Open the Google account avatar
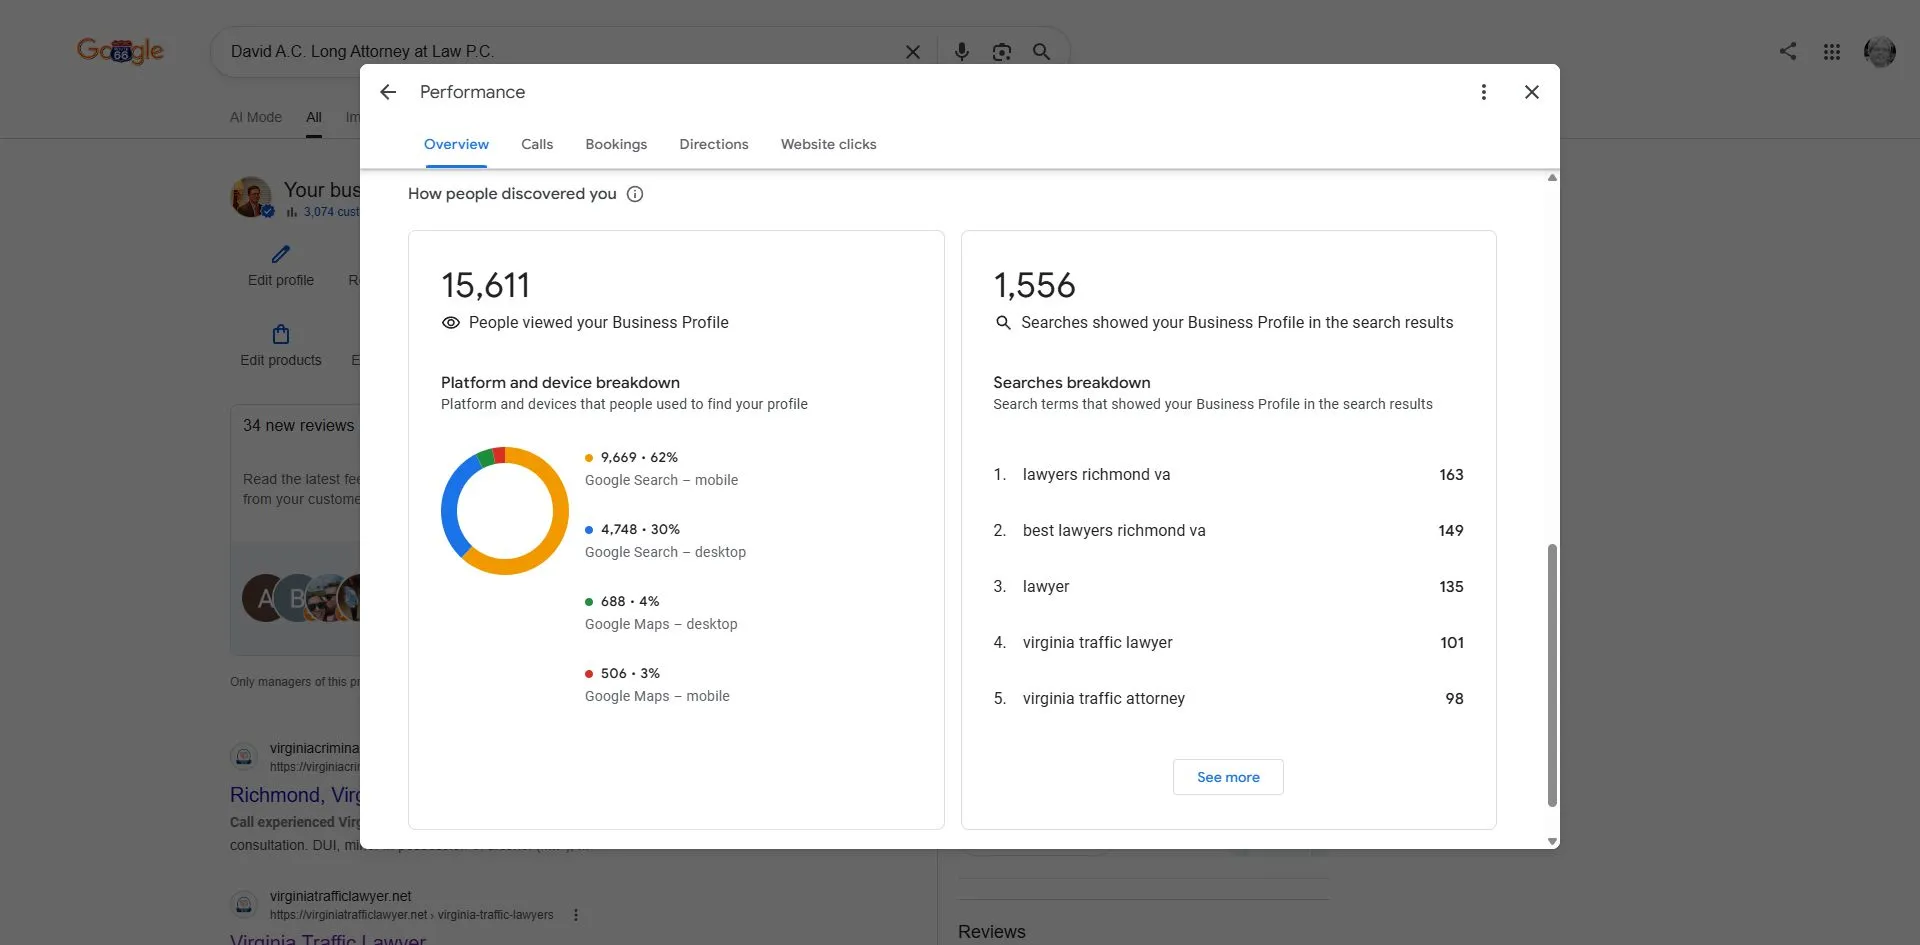This screenshot has width=1920, height=945. [x=1880, y=52]
